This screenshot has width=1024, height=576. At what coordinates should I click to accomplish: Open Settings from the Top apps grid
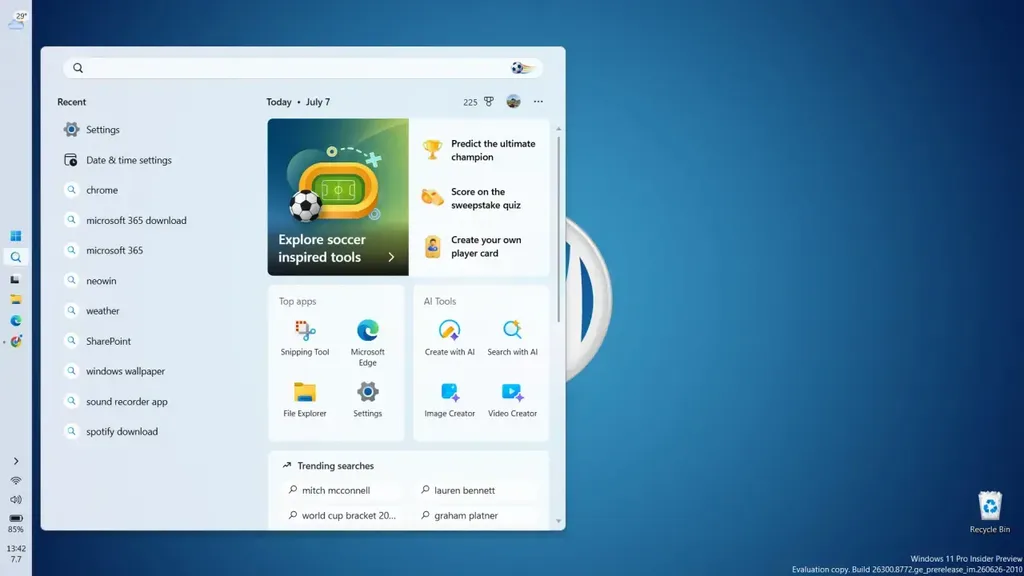pos(367,400)
